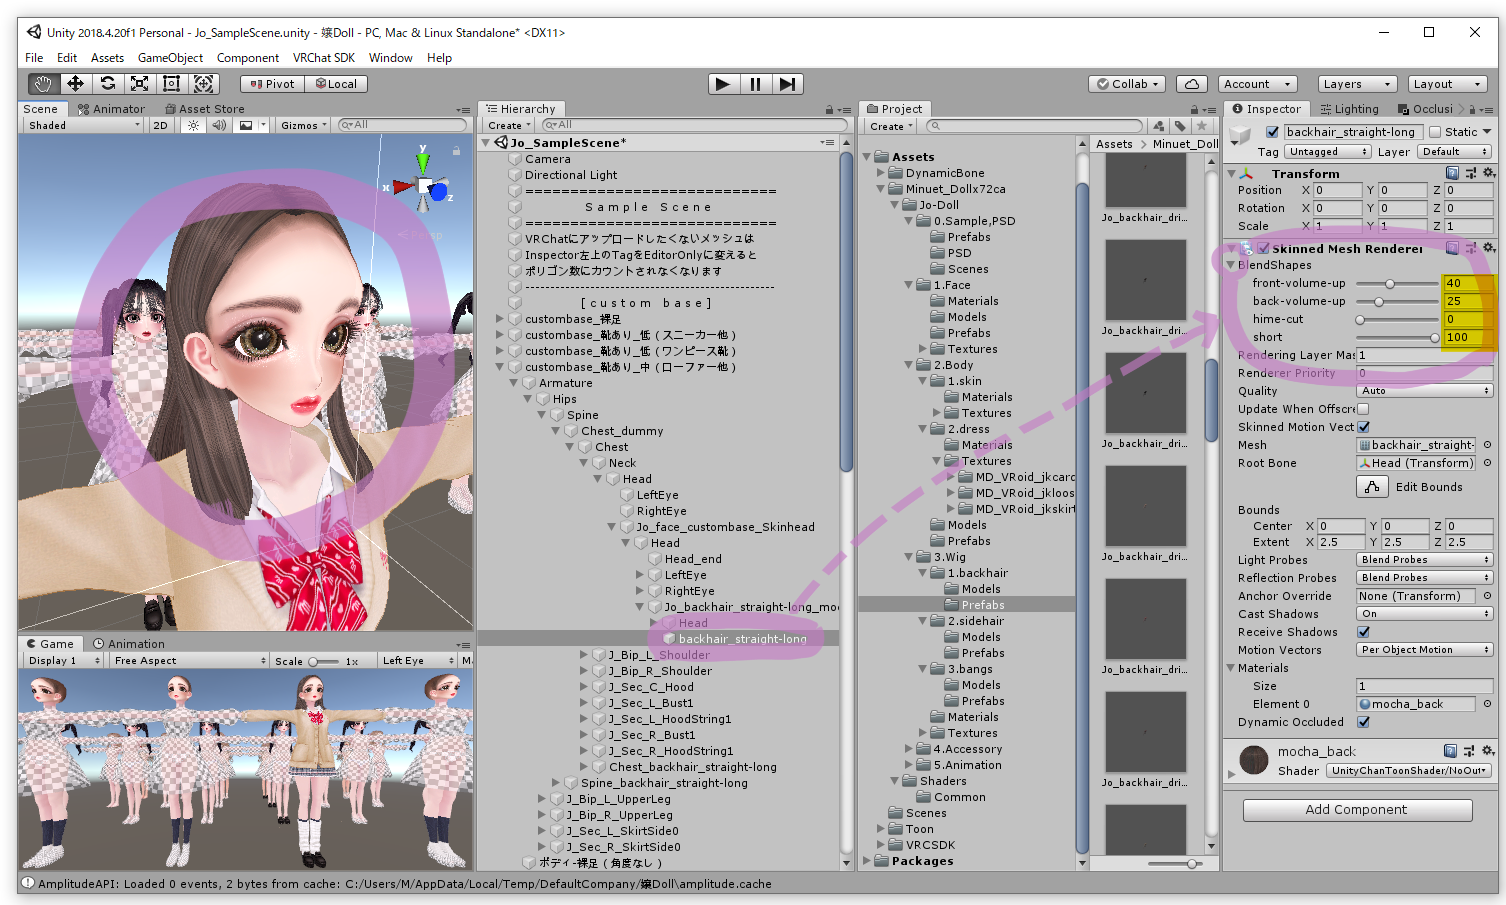This screenshot has height=905, width=1506.
Task: Click the back-volume-up slider
Action: tap(1396, 302)
